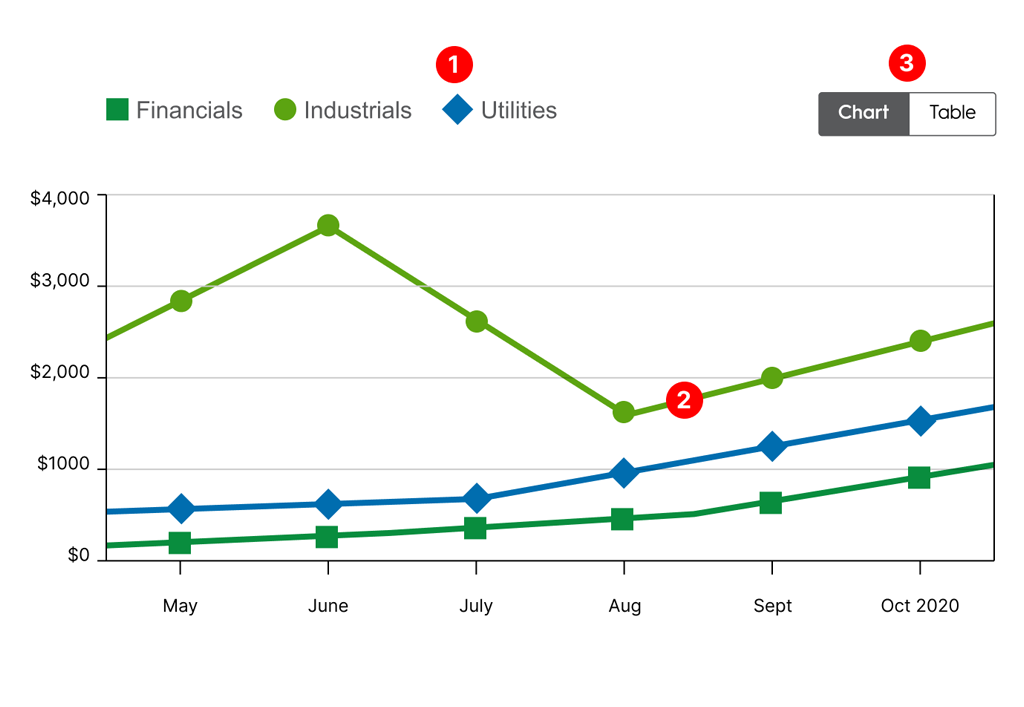This screenshot has width=1024, height=707.
Task: Click the Industrials circle marker for July
Action: [476, 321]
